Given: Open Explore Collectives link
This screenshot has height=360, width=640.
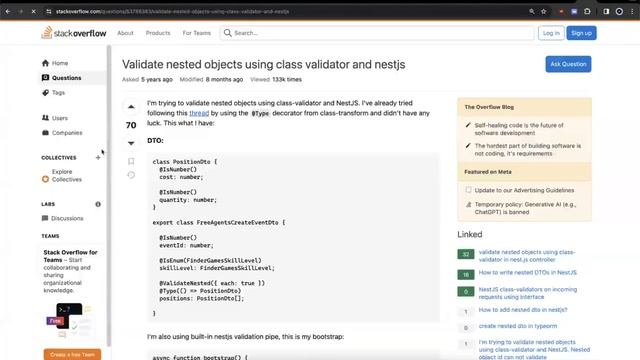Looking at the screenshot, I should [x=67, y=176].
